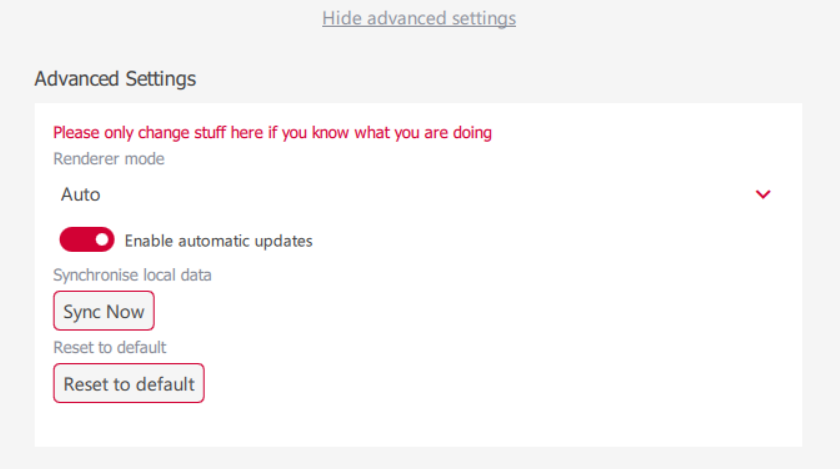
Task: Open the Renderer mode dropdown showing Auto
Action: [x=418, y=194]
